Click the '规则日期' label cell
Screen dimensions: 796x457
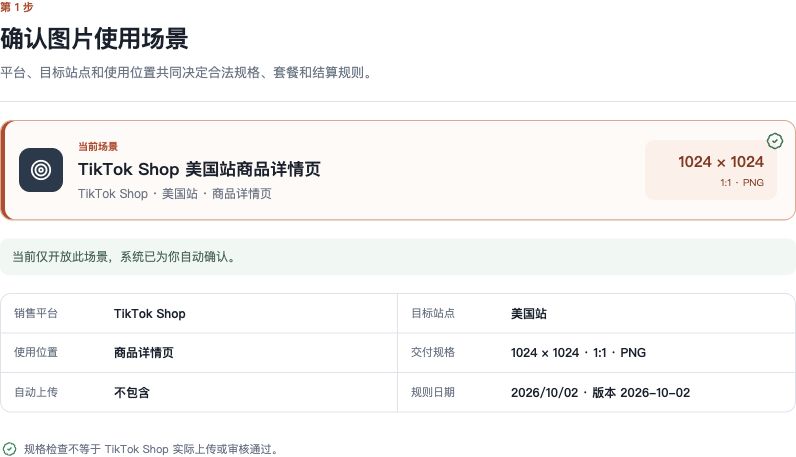[433, 392]
